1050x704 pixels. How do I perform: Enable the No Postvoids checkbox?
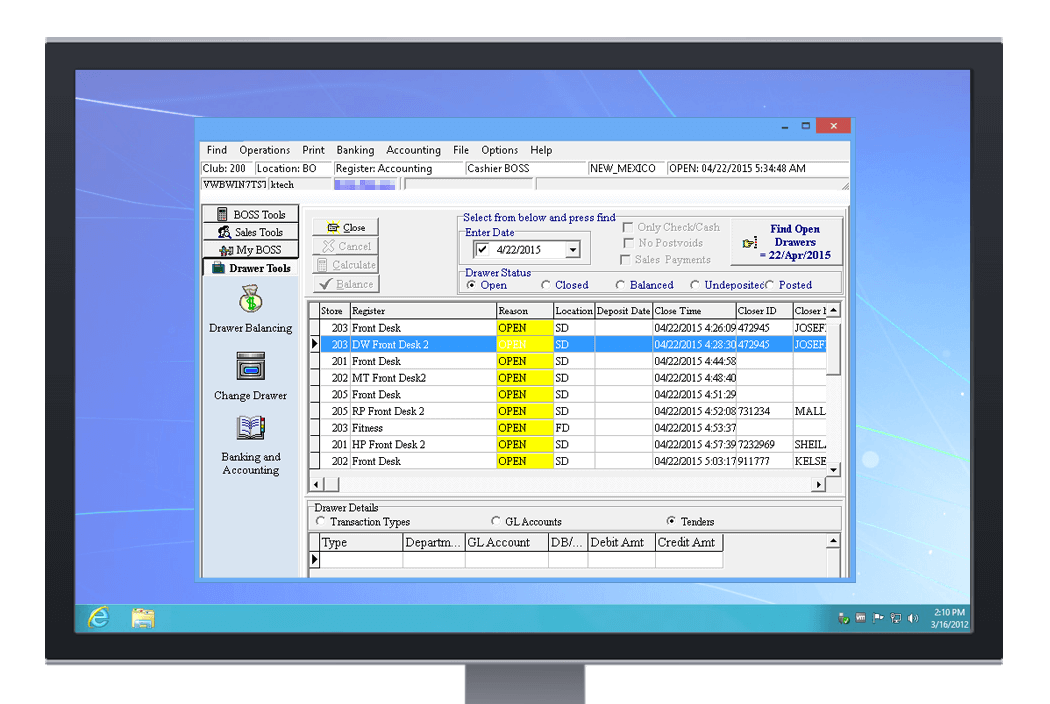pyautogui.click(x=628, y=242)
